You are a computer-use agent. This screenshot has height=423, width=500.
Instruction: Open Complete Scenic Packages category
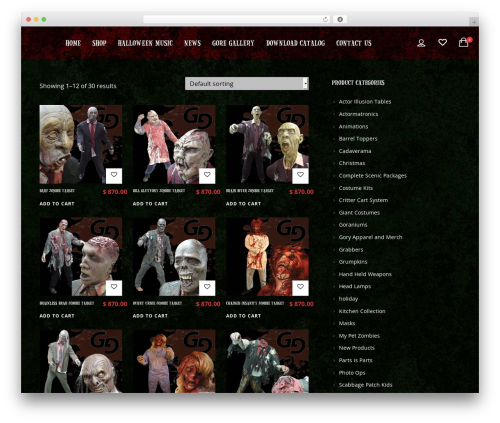(373, 176)
